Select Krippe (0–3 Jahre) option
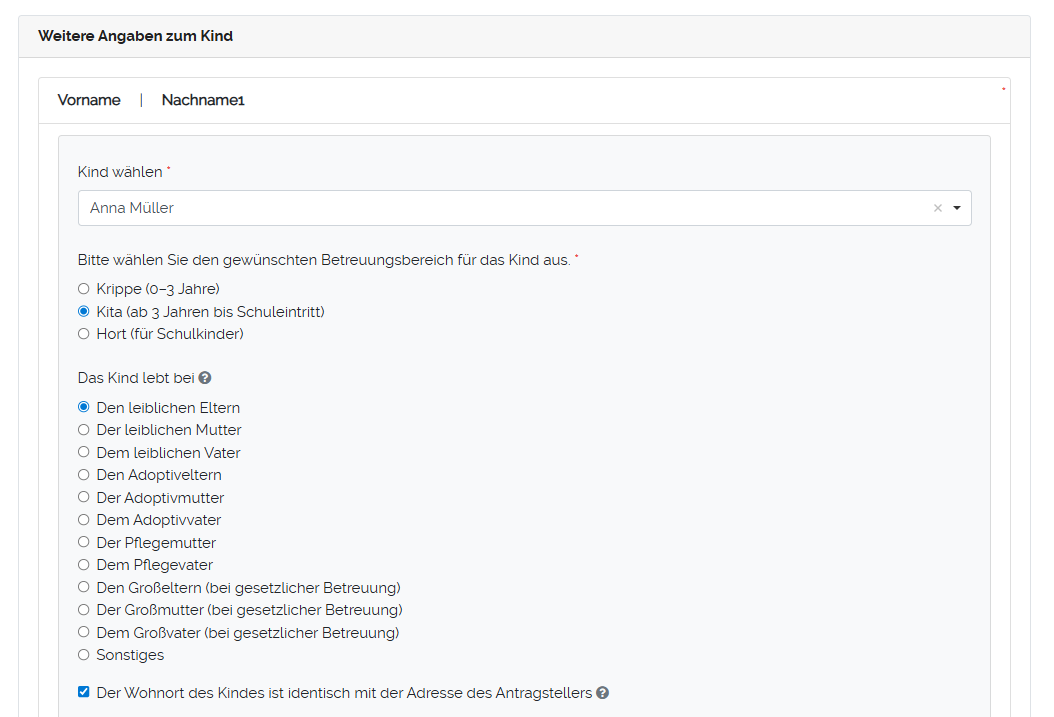The height and width of the screenshot is (717, 1054). coord(84,289)
